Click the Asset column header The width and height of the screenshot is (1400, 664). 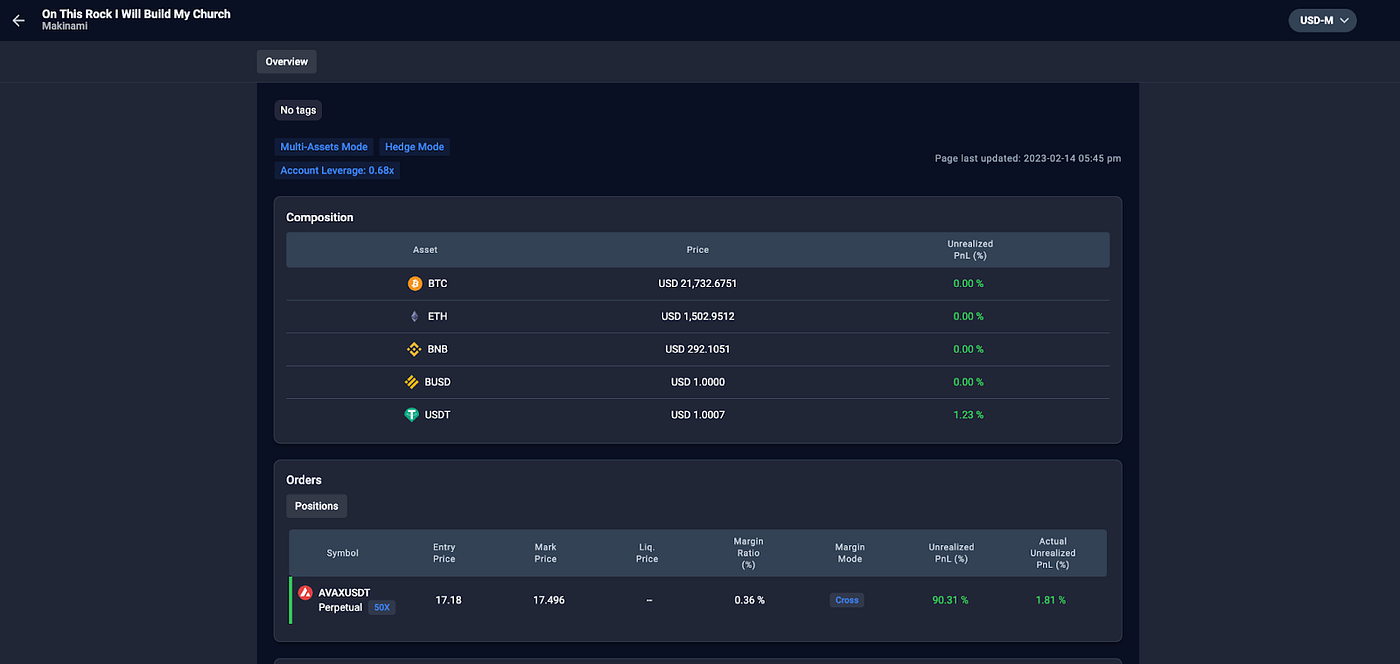425,250
